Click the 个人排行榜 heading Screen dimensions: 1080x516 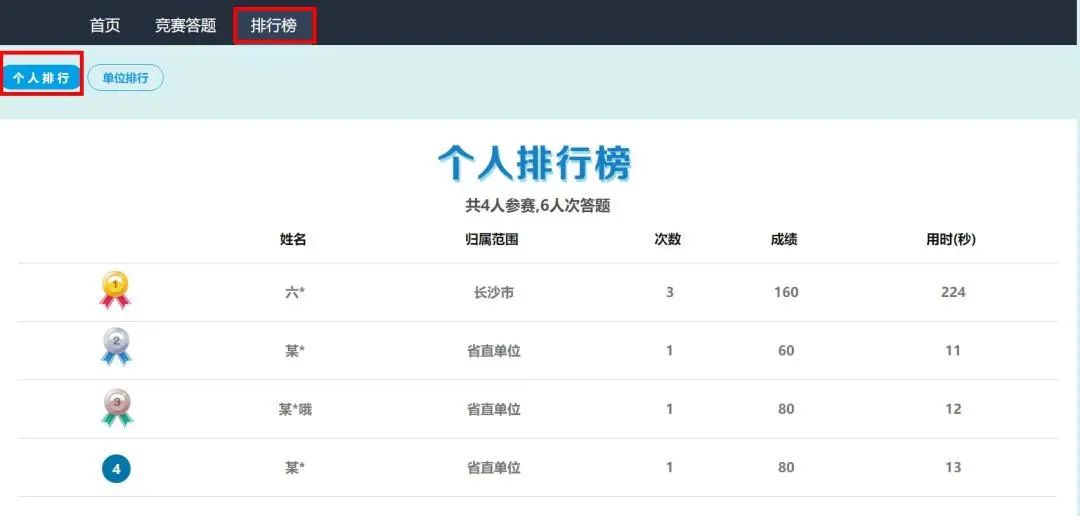(x=534, y=163)
